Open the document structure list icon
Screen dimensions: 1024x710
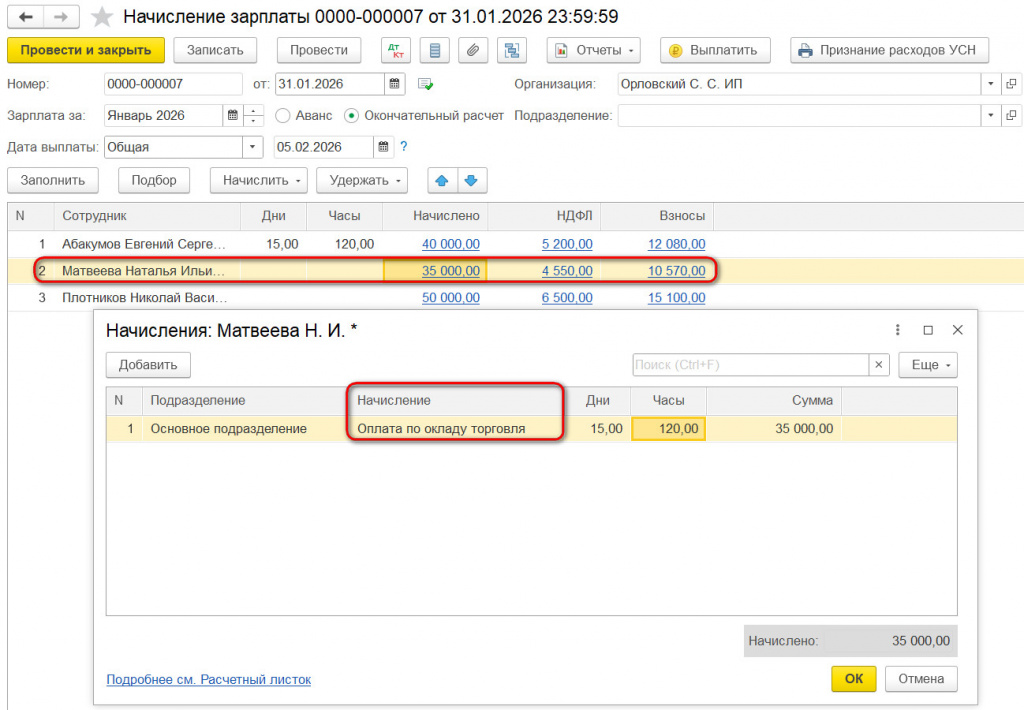[435, 50]
